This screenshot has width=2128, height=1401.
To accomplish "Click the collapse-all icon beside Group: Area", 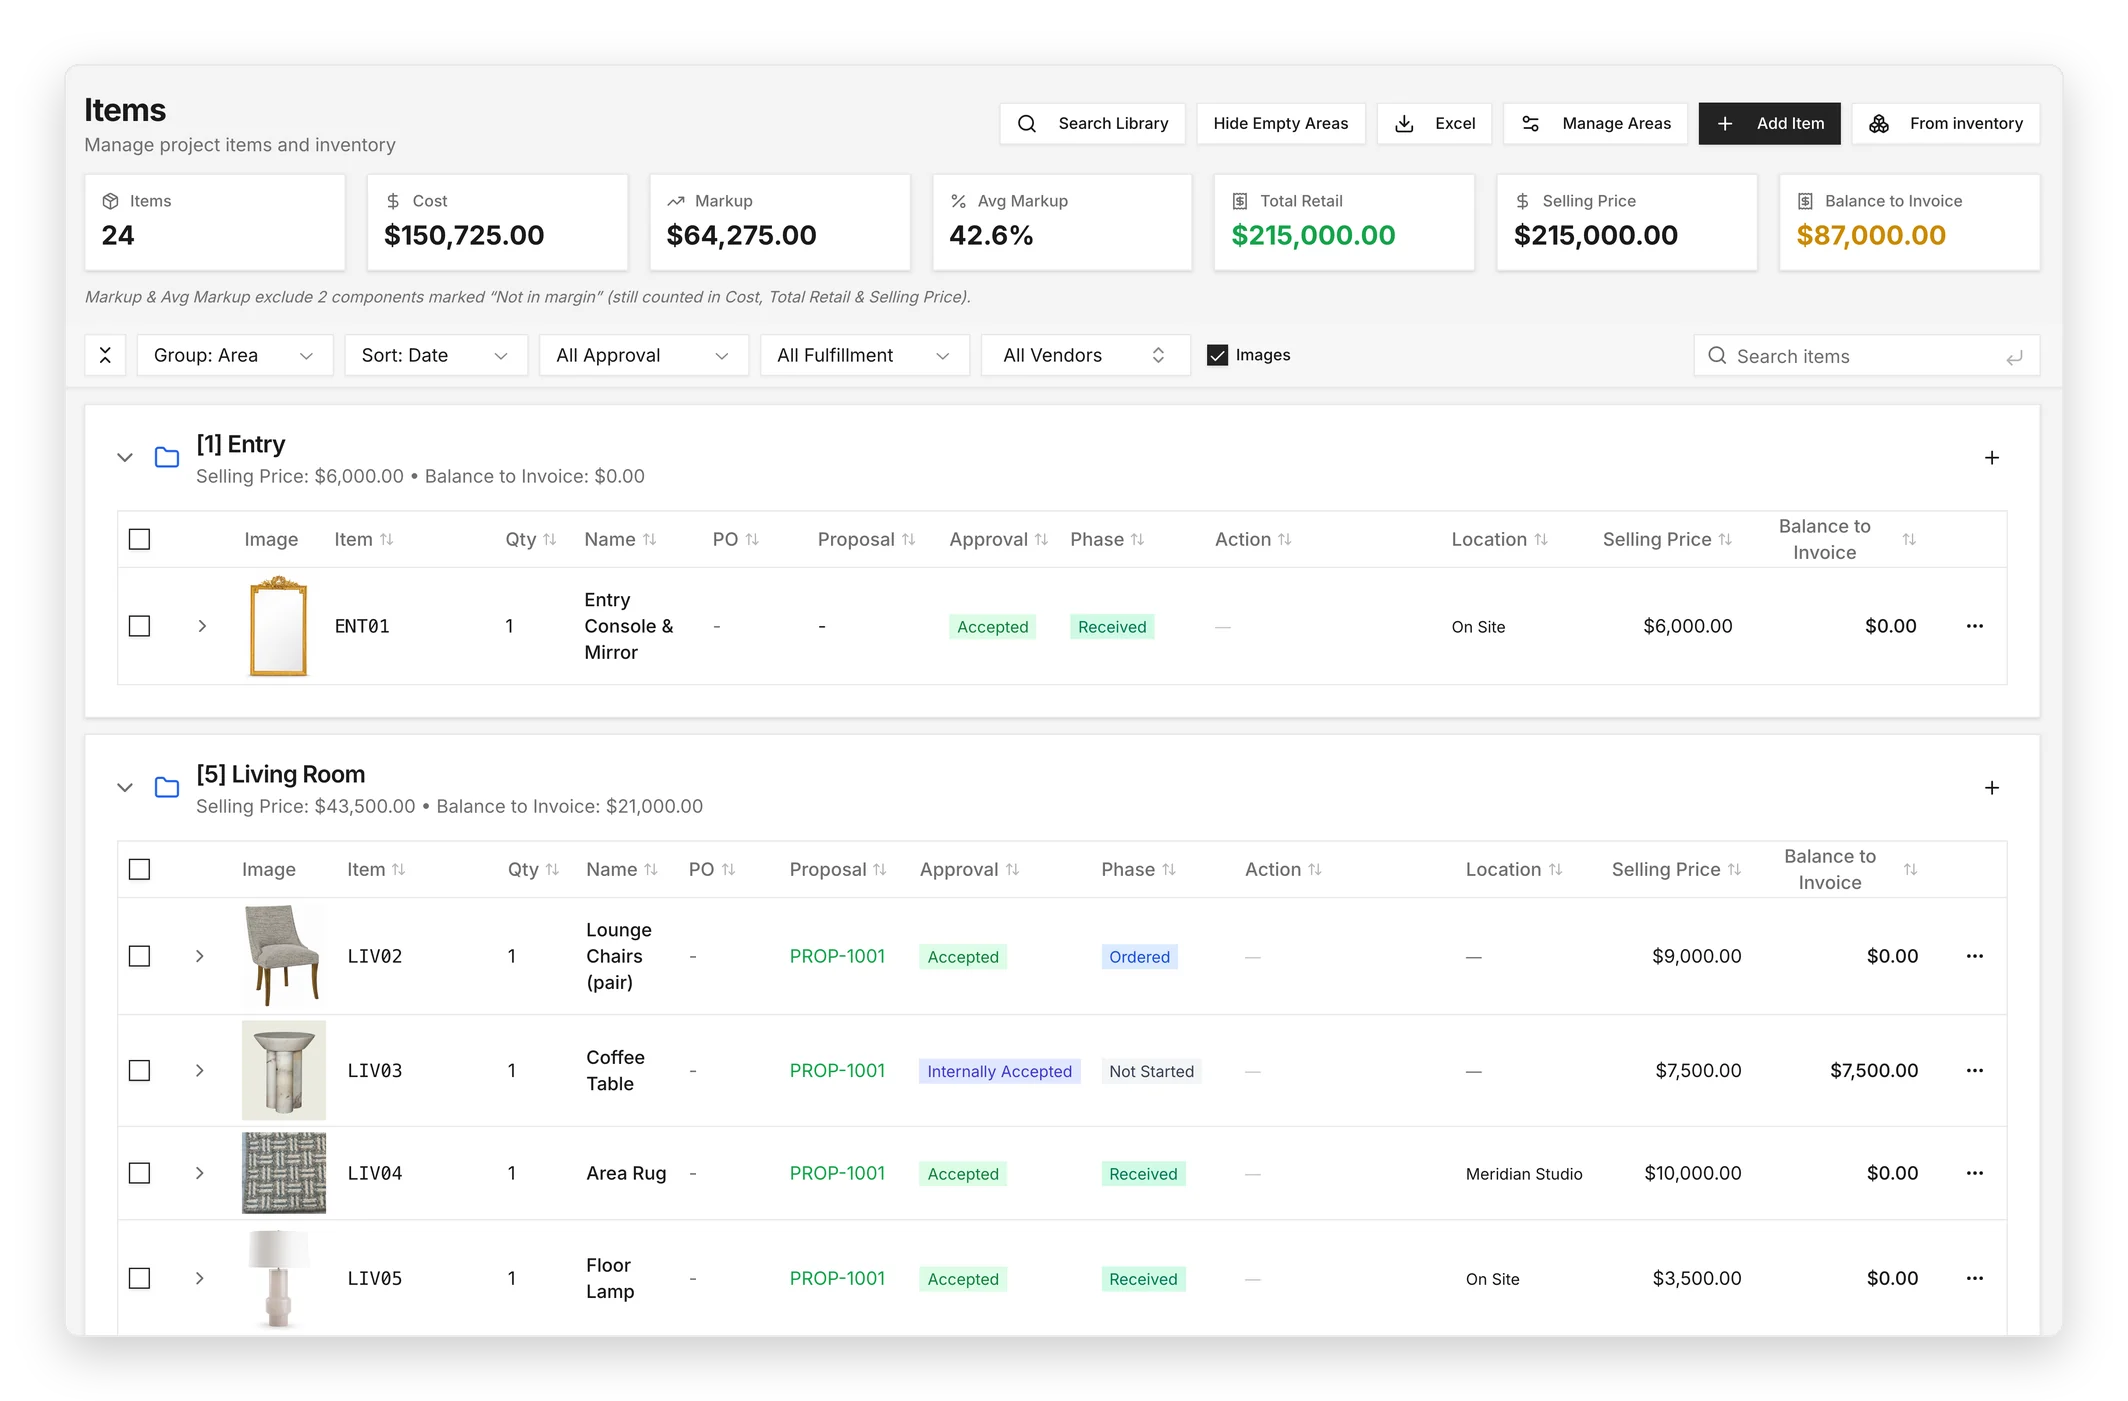I will [105, 355].
